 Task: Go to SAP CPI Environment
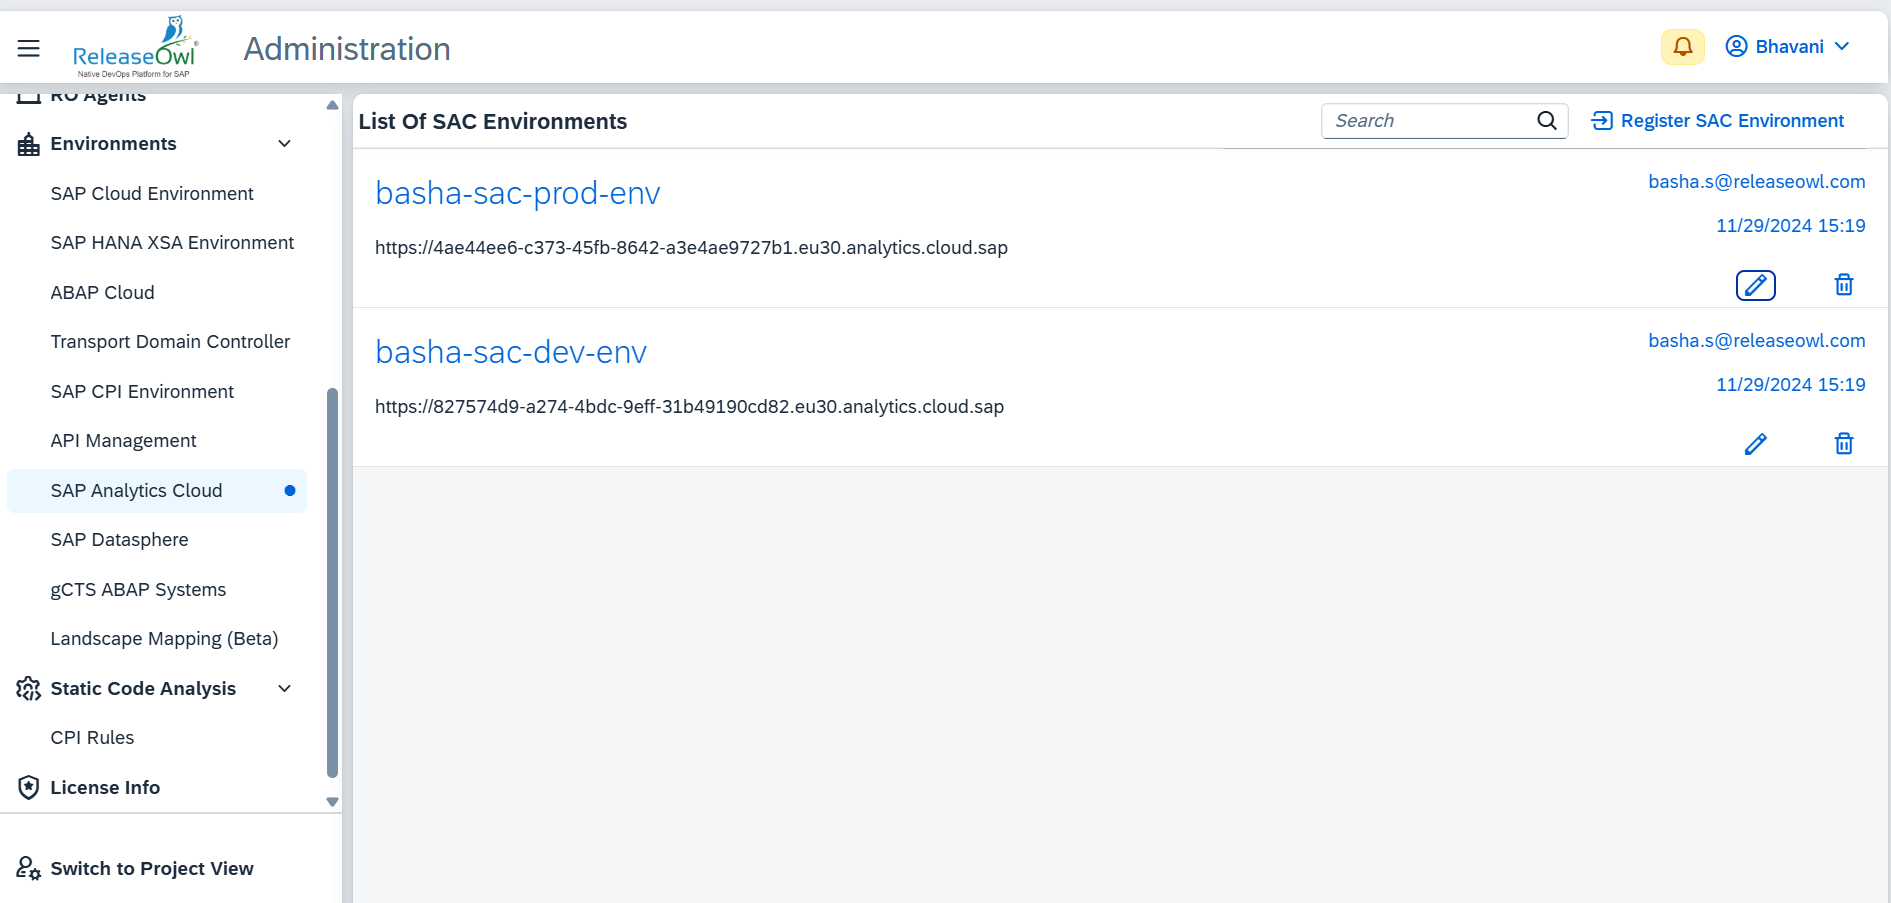click(142, 392)
